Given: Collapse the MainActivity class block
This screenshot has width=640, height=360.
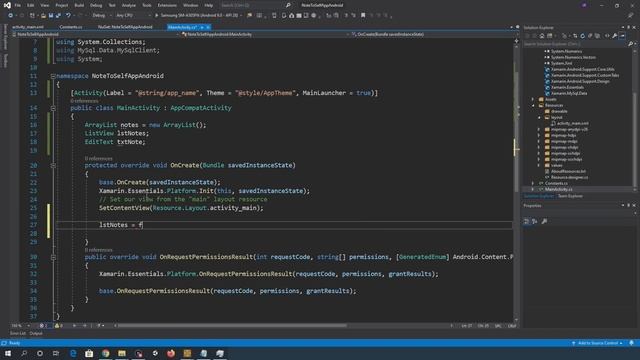Looking at the screenshot, I should (53, 108).
